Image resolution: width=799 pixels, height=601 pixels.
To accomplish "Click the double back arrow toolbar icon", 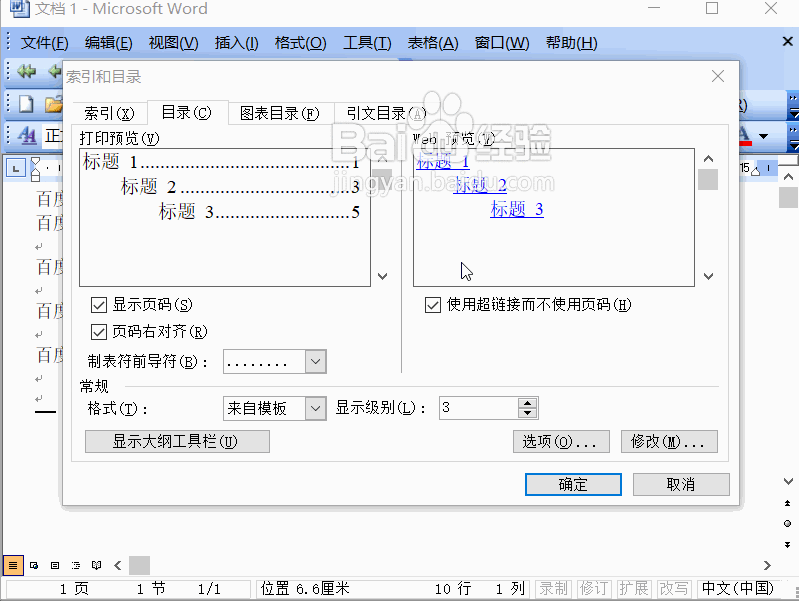I will click(x=27, y=71).
